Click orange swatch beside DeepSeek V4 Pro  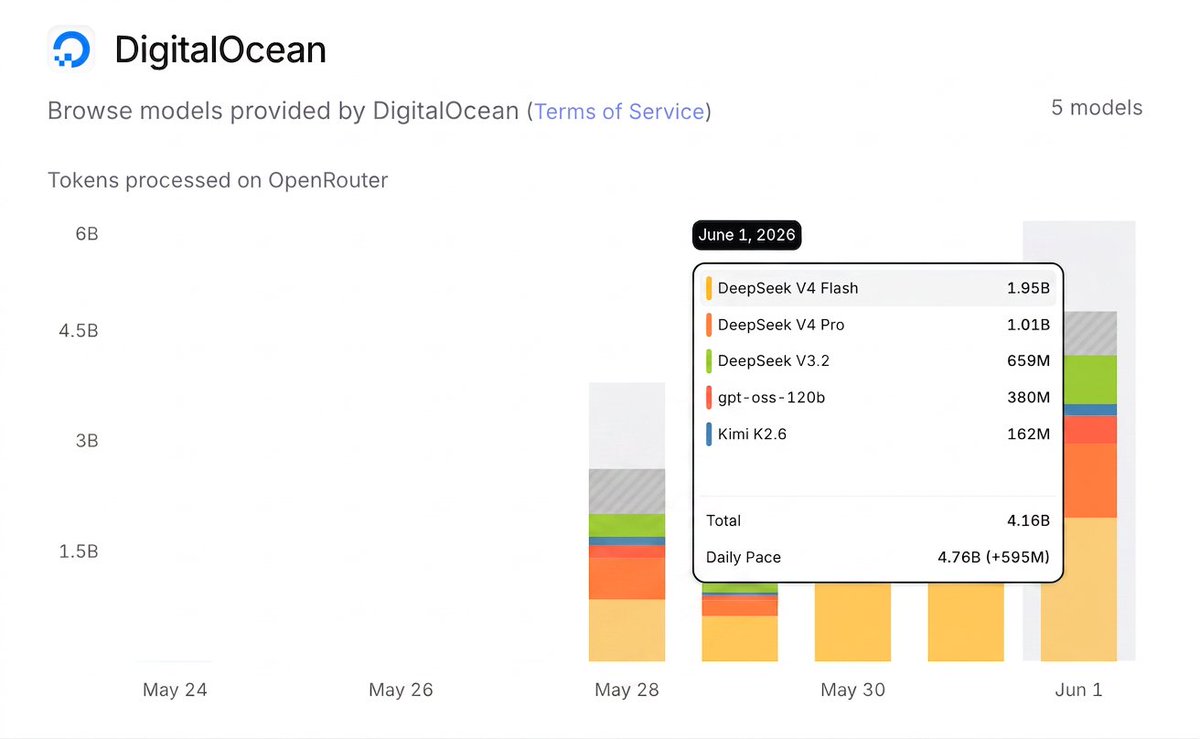point(709,325)
